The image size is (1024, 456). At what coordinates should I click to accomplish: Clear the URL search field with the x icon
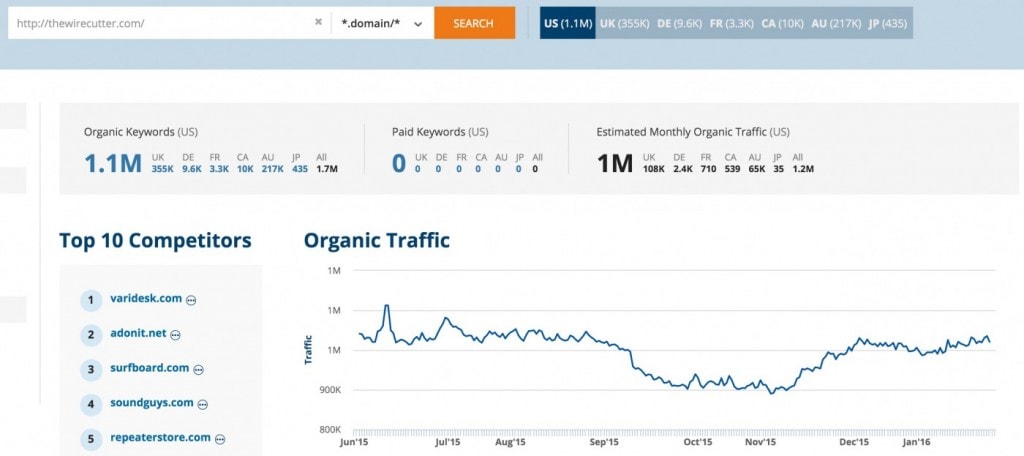pyautogui.click(x=318, y=22)
